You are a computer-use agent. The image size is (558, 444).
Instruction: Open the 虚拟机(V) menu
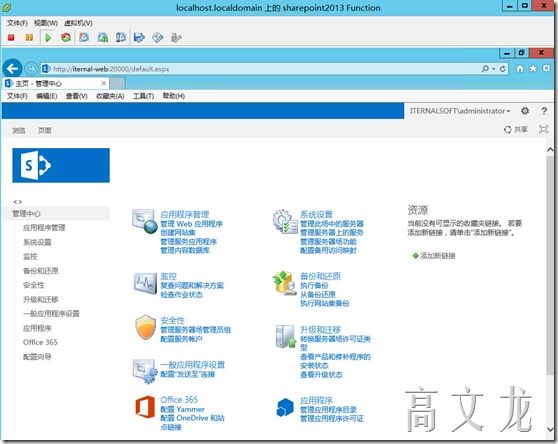78,23
